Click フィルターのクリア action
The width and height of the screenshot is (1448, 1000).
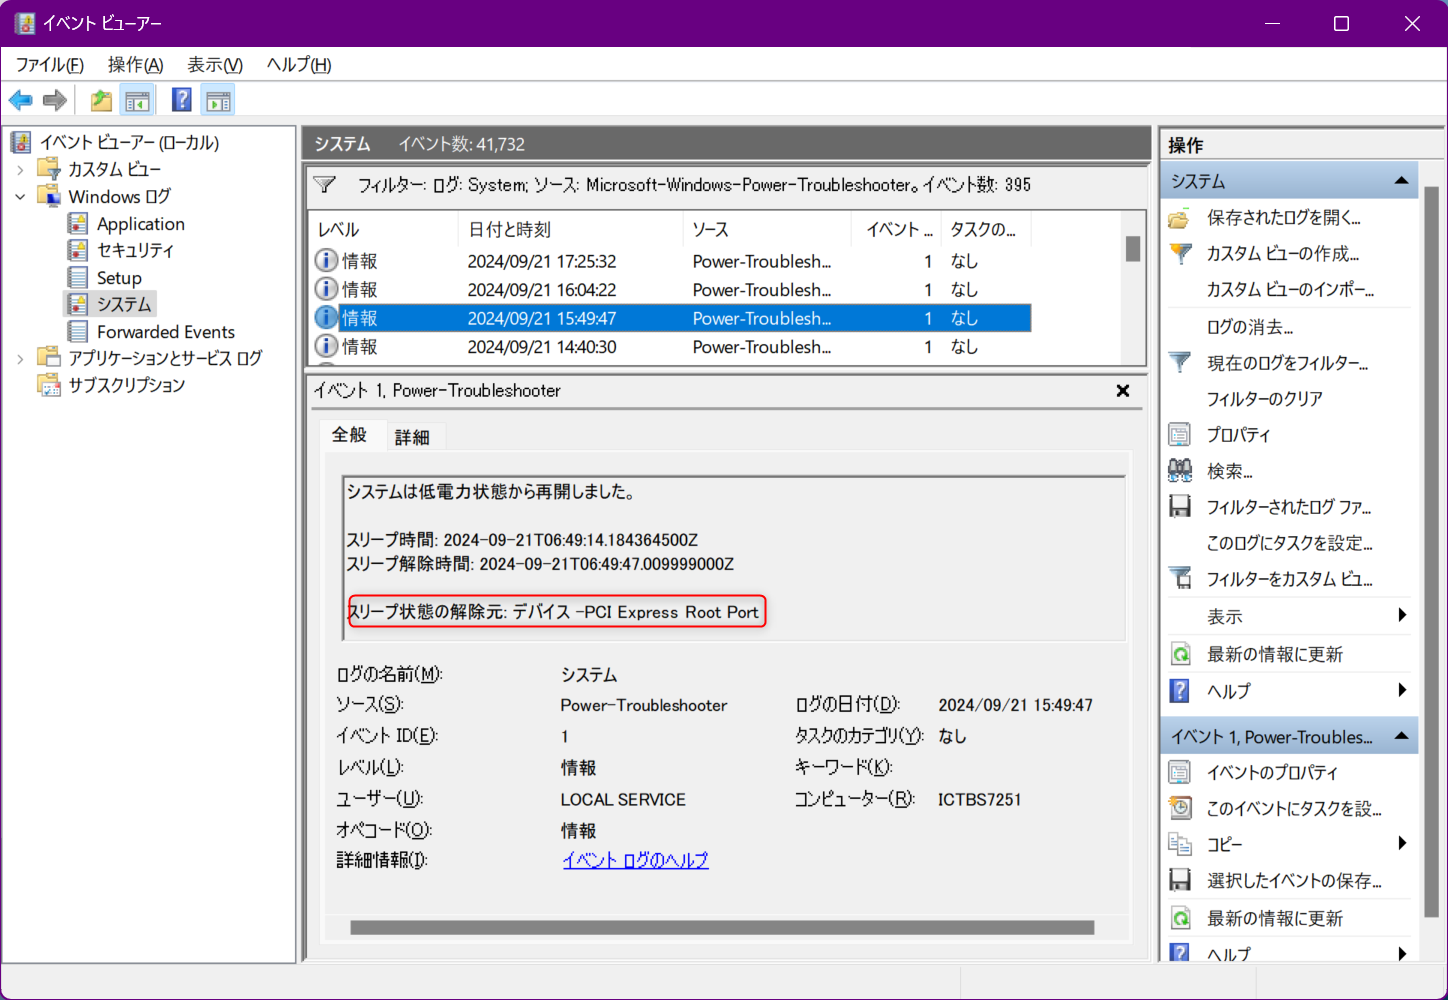[x=1264, y=399]
